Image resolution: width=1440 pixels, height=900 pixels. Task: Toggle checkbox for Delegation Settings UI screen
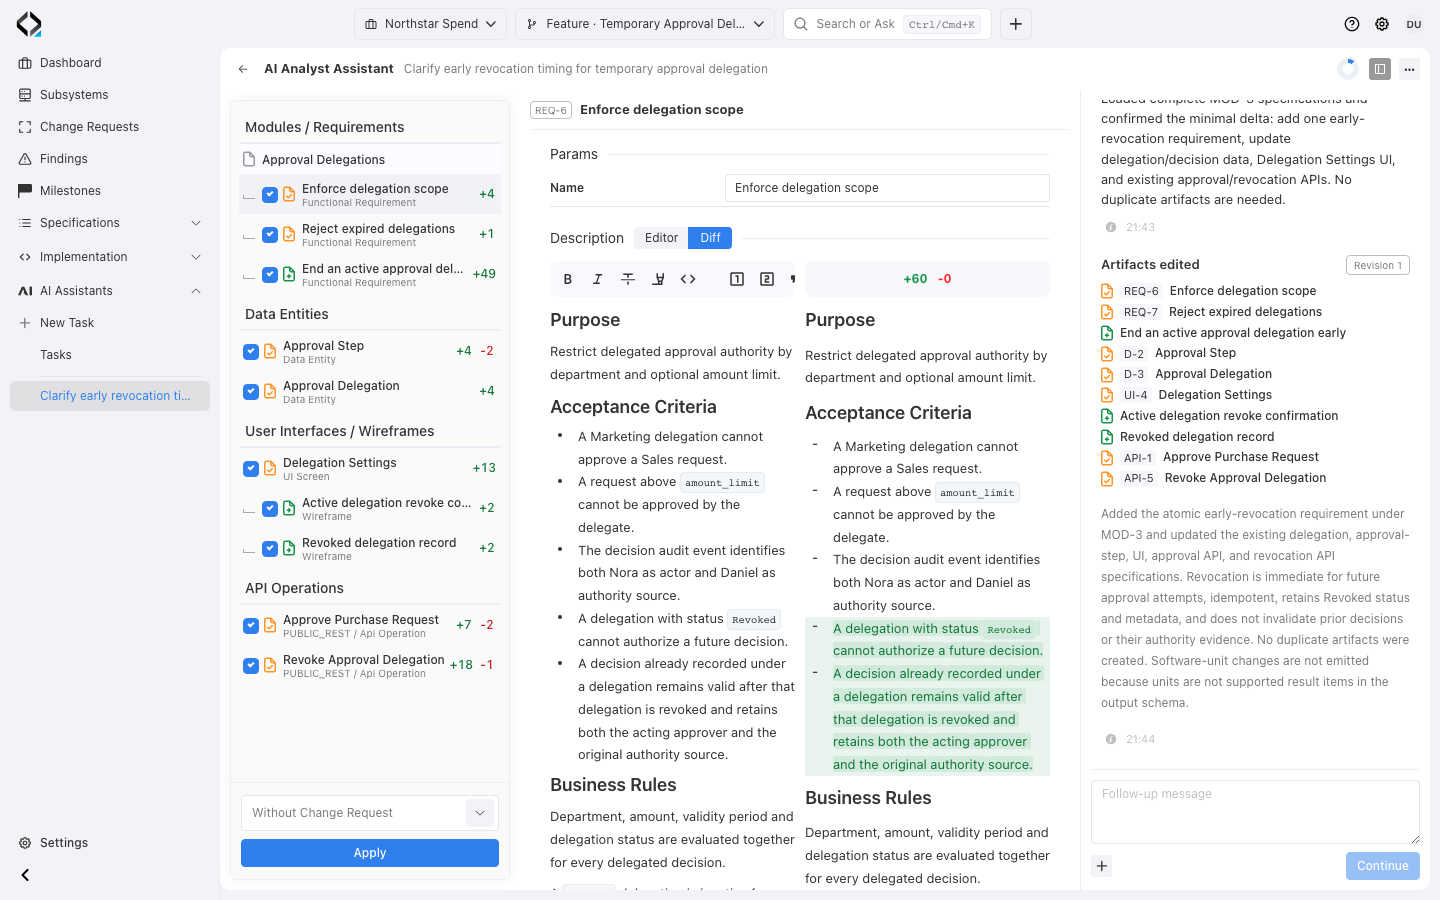tap(251, 469)
